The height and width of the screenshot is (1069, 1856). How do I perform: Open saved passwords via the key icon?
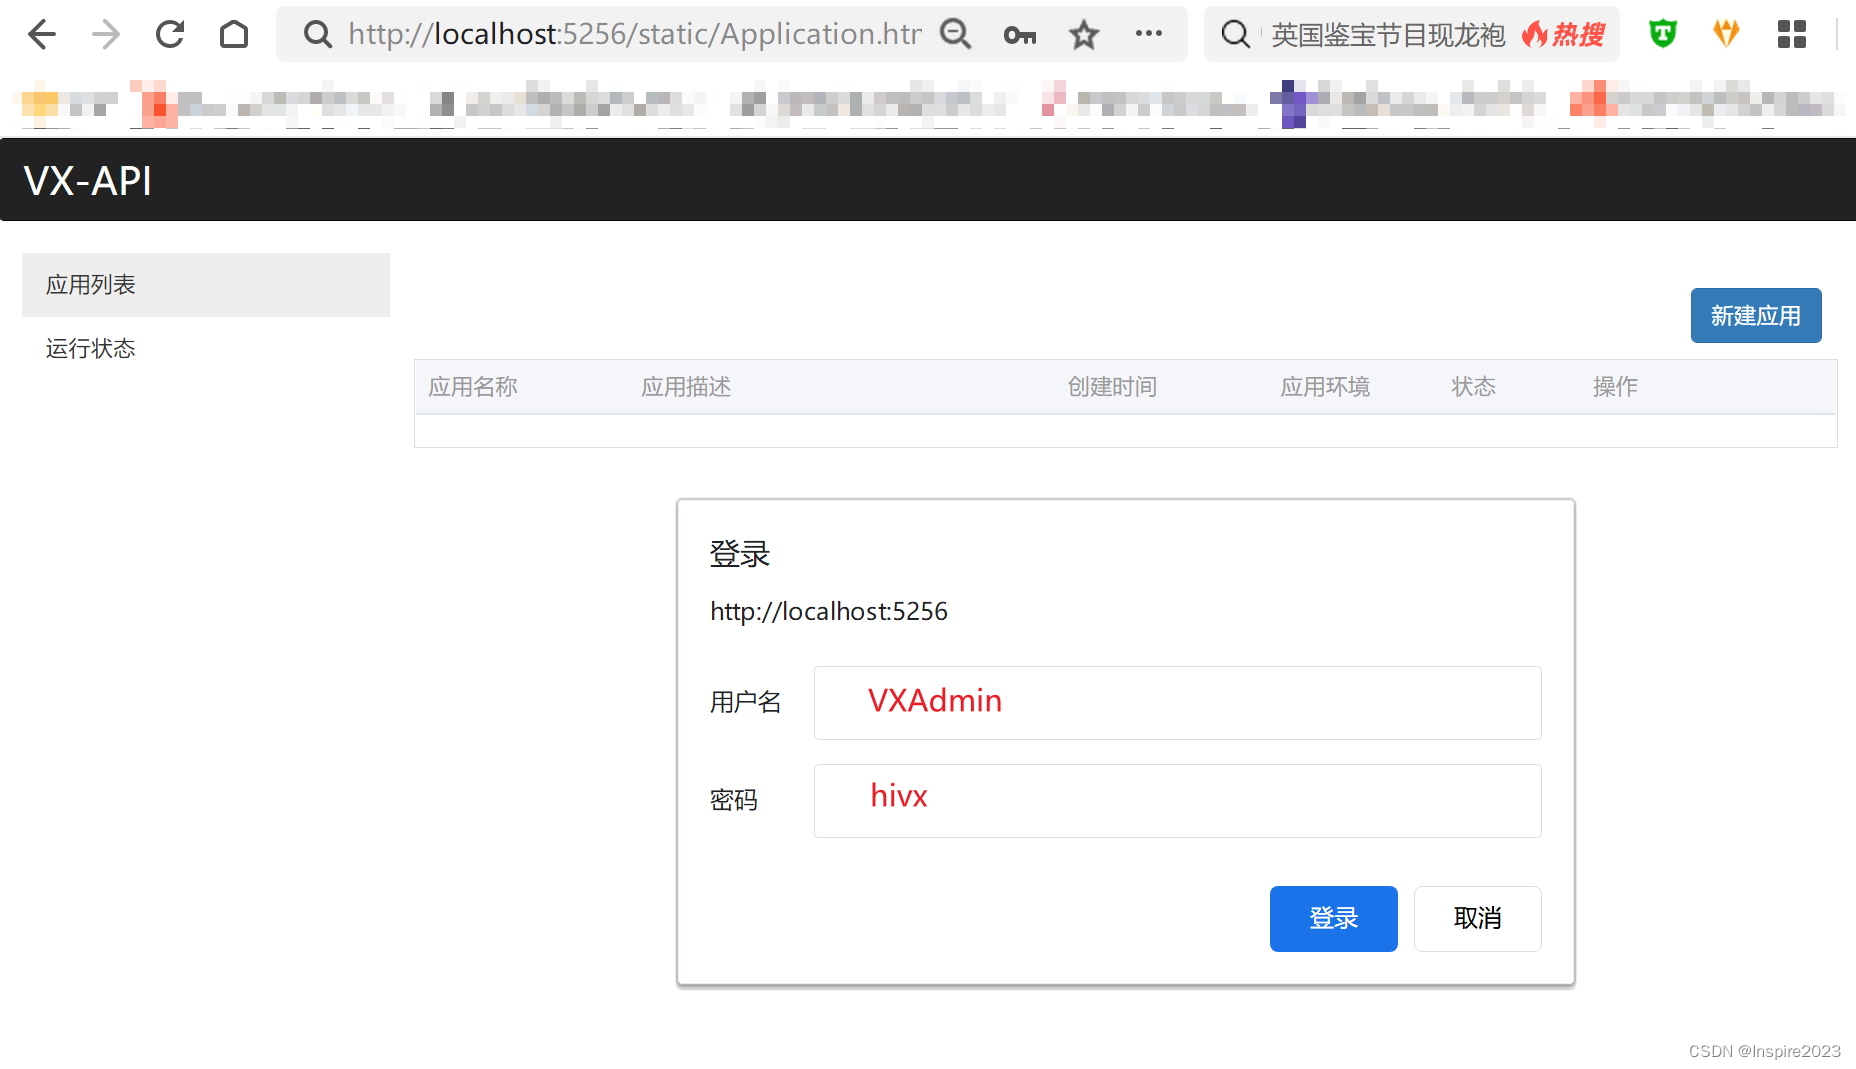coord(1020,36)
